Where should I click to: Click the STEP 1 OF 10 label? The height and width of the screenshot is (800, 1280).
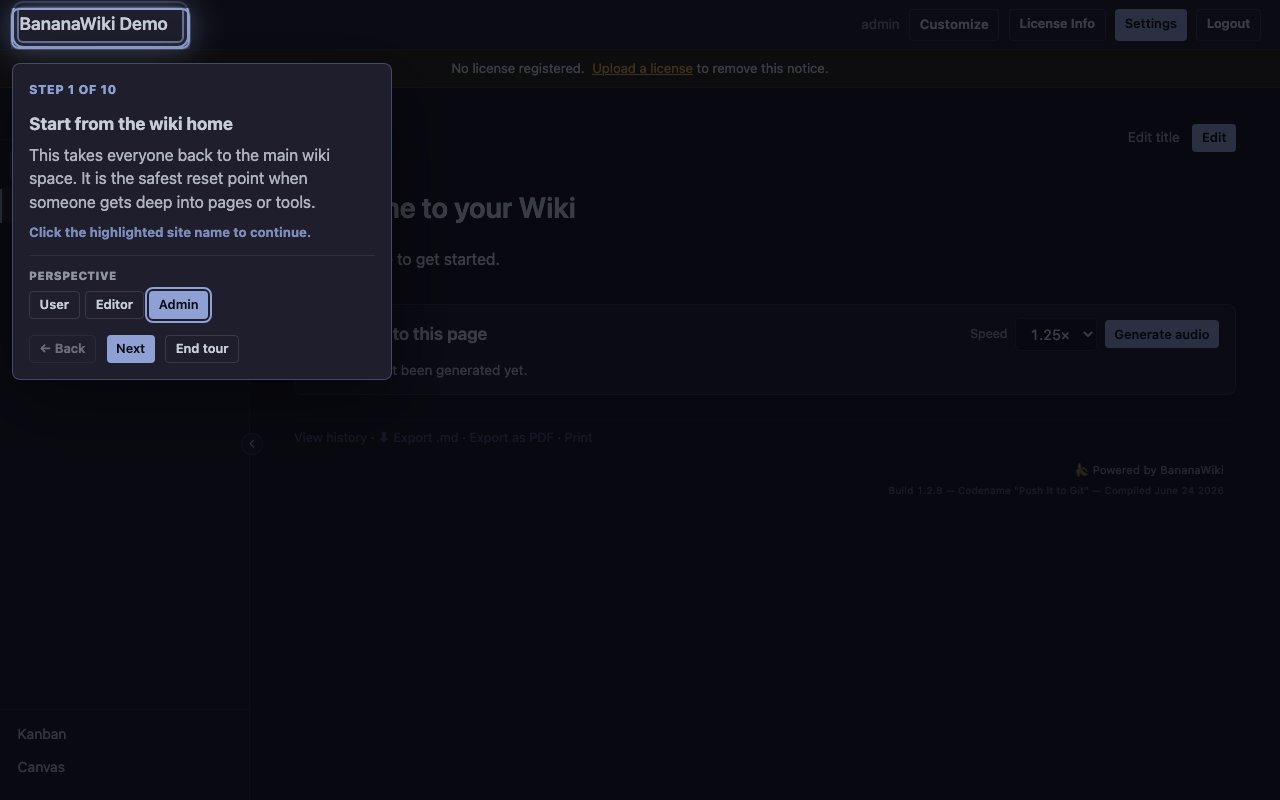[x=72, y=90]
